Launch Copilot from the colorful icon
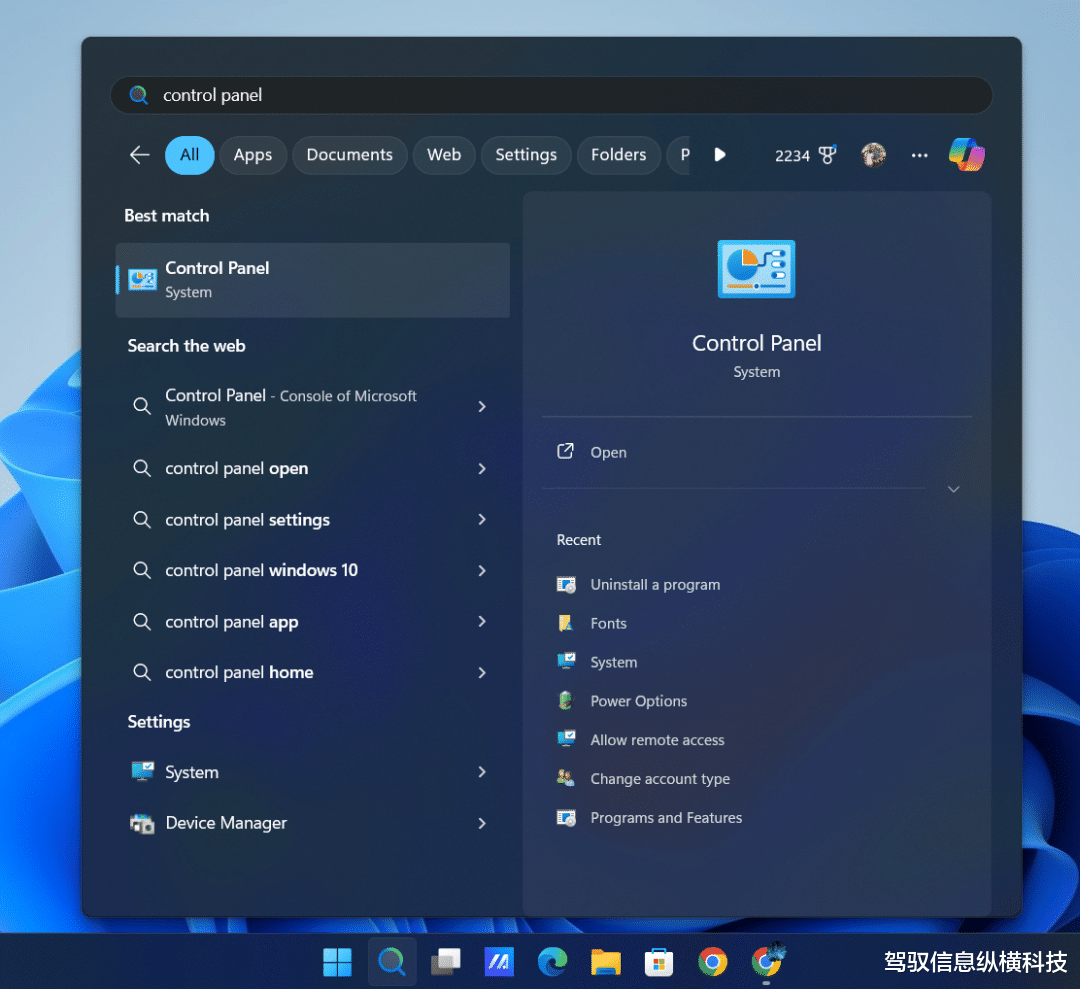1080x989 pixels. (x=966, y=154)
